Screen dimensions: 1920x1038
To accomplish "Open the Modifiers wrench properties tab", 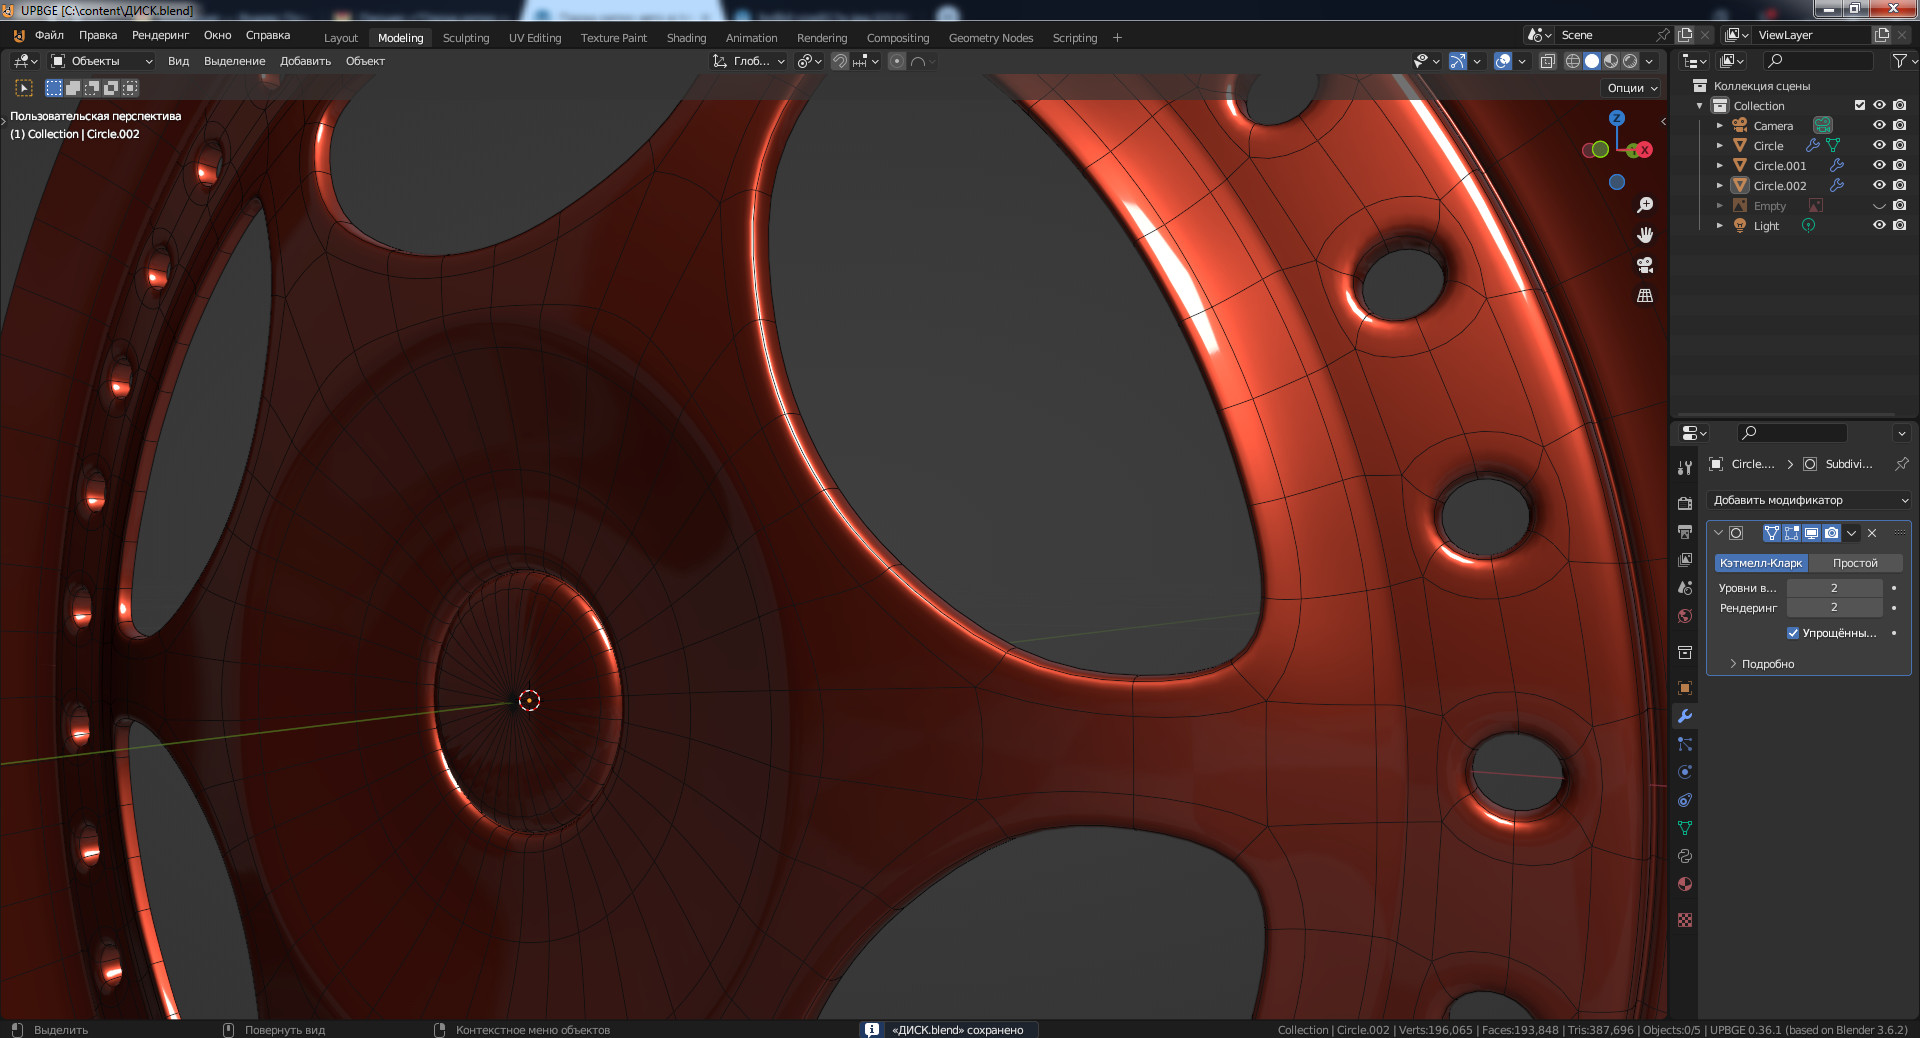I will point(1685,716).
